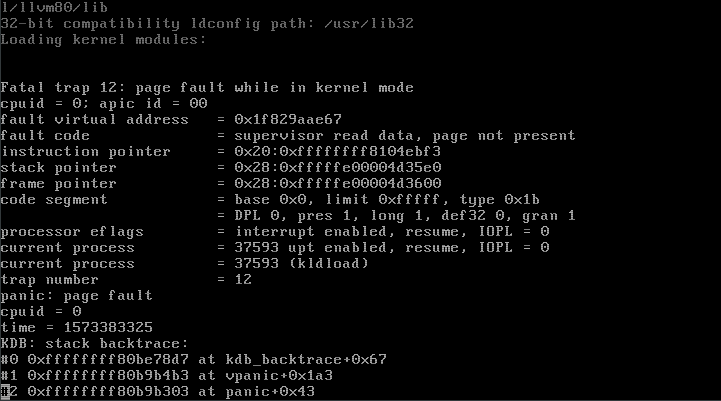The width and height of the screenshot is (721, 401).
Task: Click the kdb_backtrace+0x67 backtrace entry
Action: pyautogui.click(x=193, y=360)
